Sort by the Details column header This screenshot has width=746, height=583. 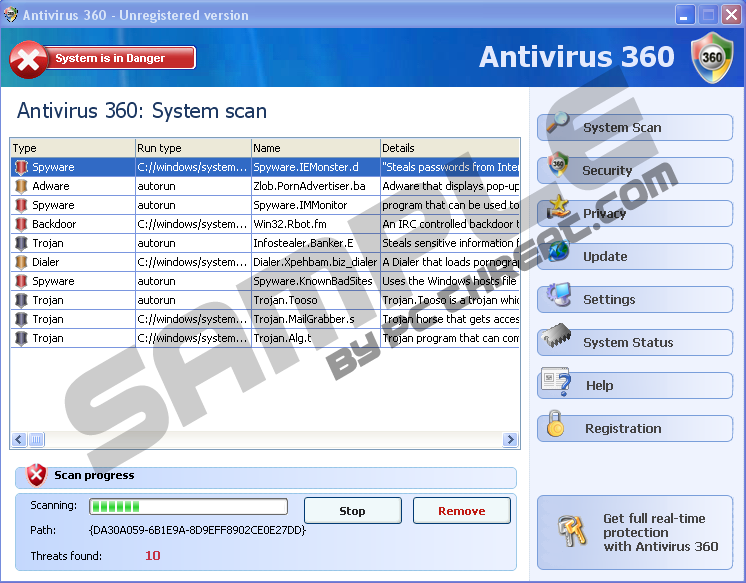[x=450, y=148]
